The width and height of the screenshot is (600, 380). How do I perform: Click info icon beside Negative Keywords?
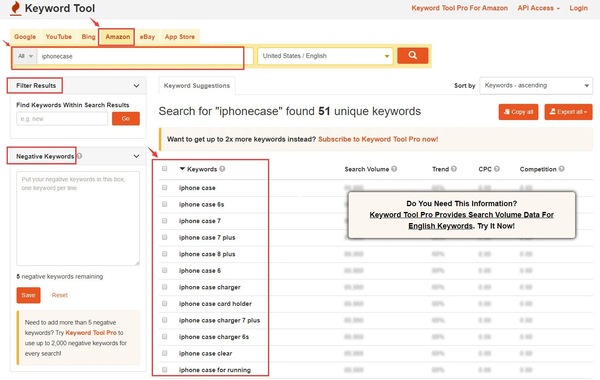click(x=80, y=156)
